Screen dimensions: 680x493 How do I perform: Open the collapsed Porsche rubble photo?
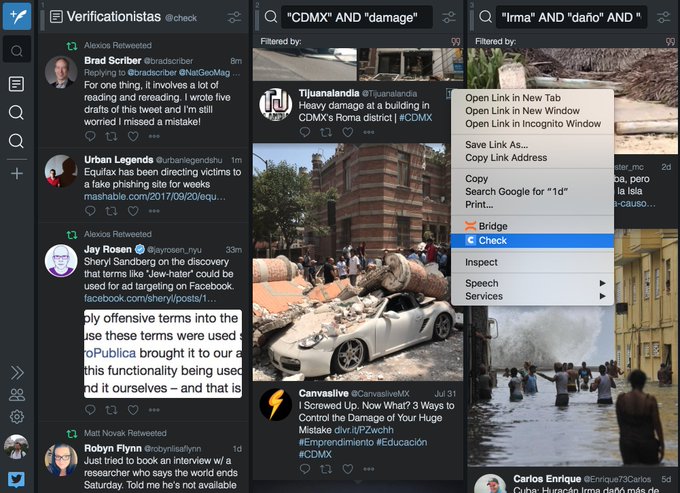pyautogui.click(x=358, y=262)
